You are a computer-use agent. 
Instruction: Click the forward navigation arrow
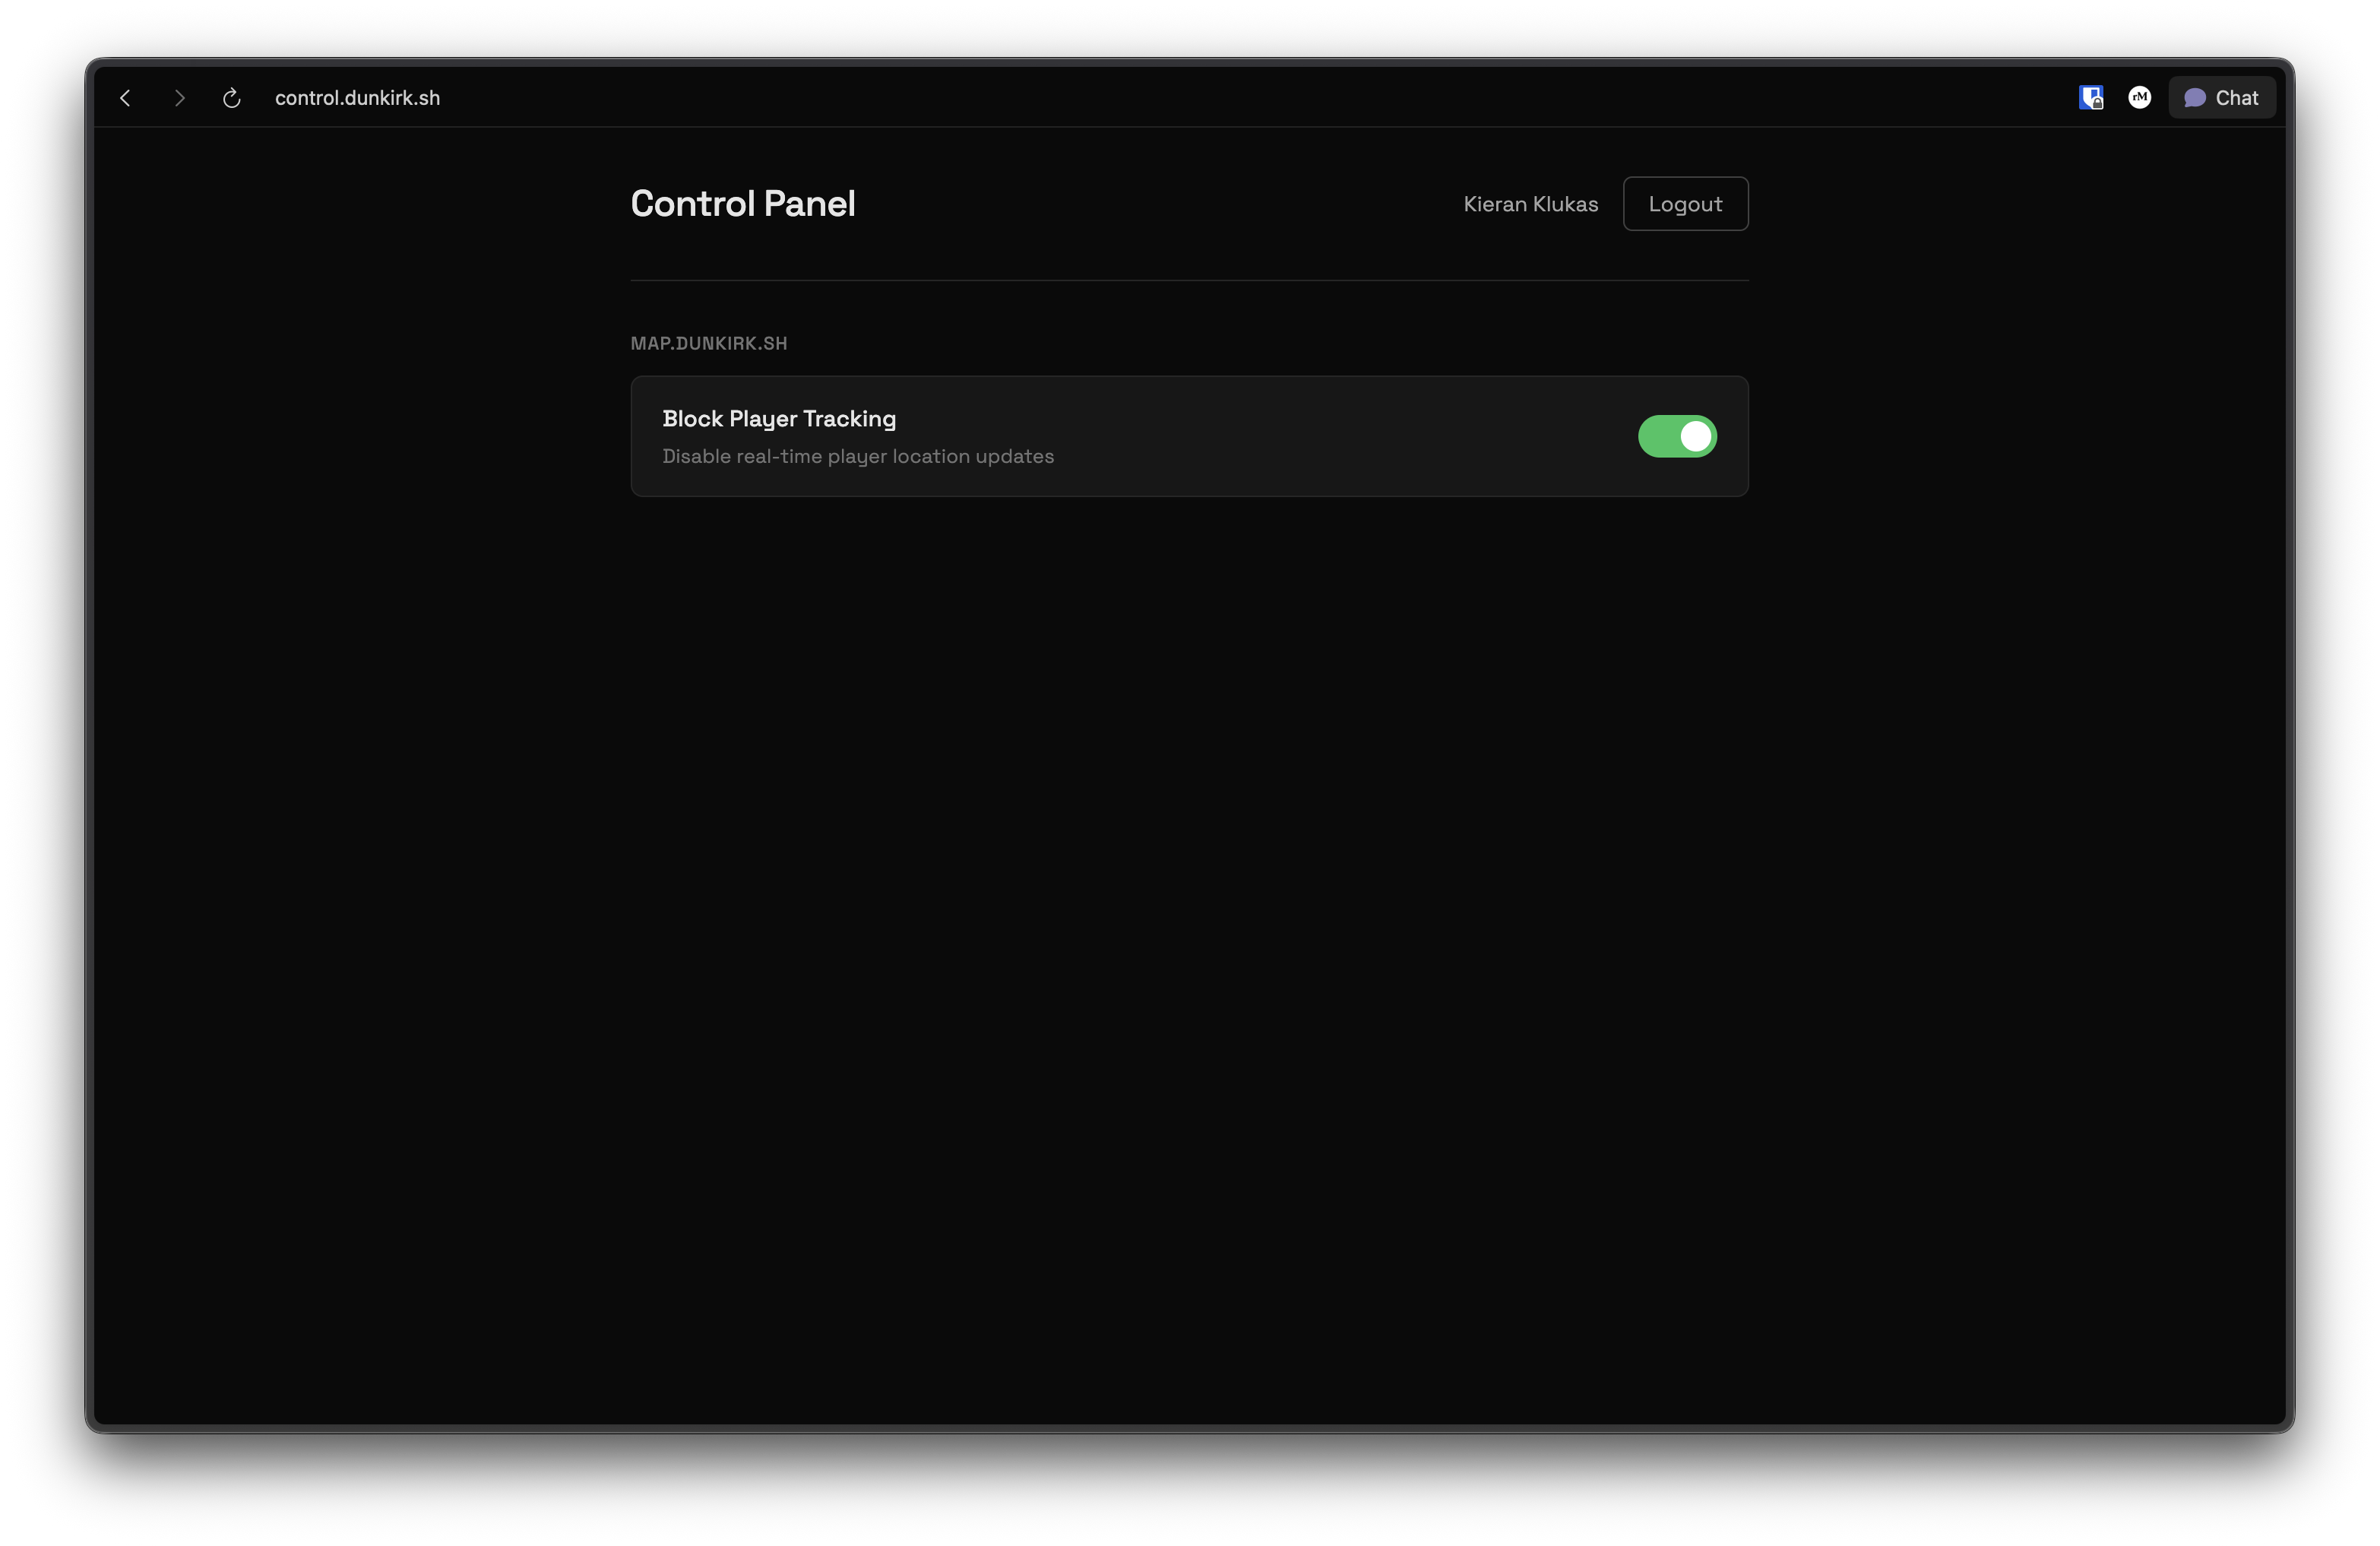pos(179,97)
